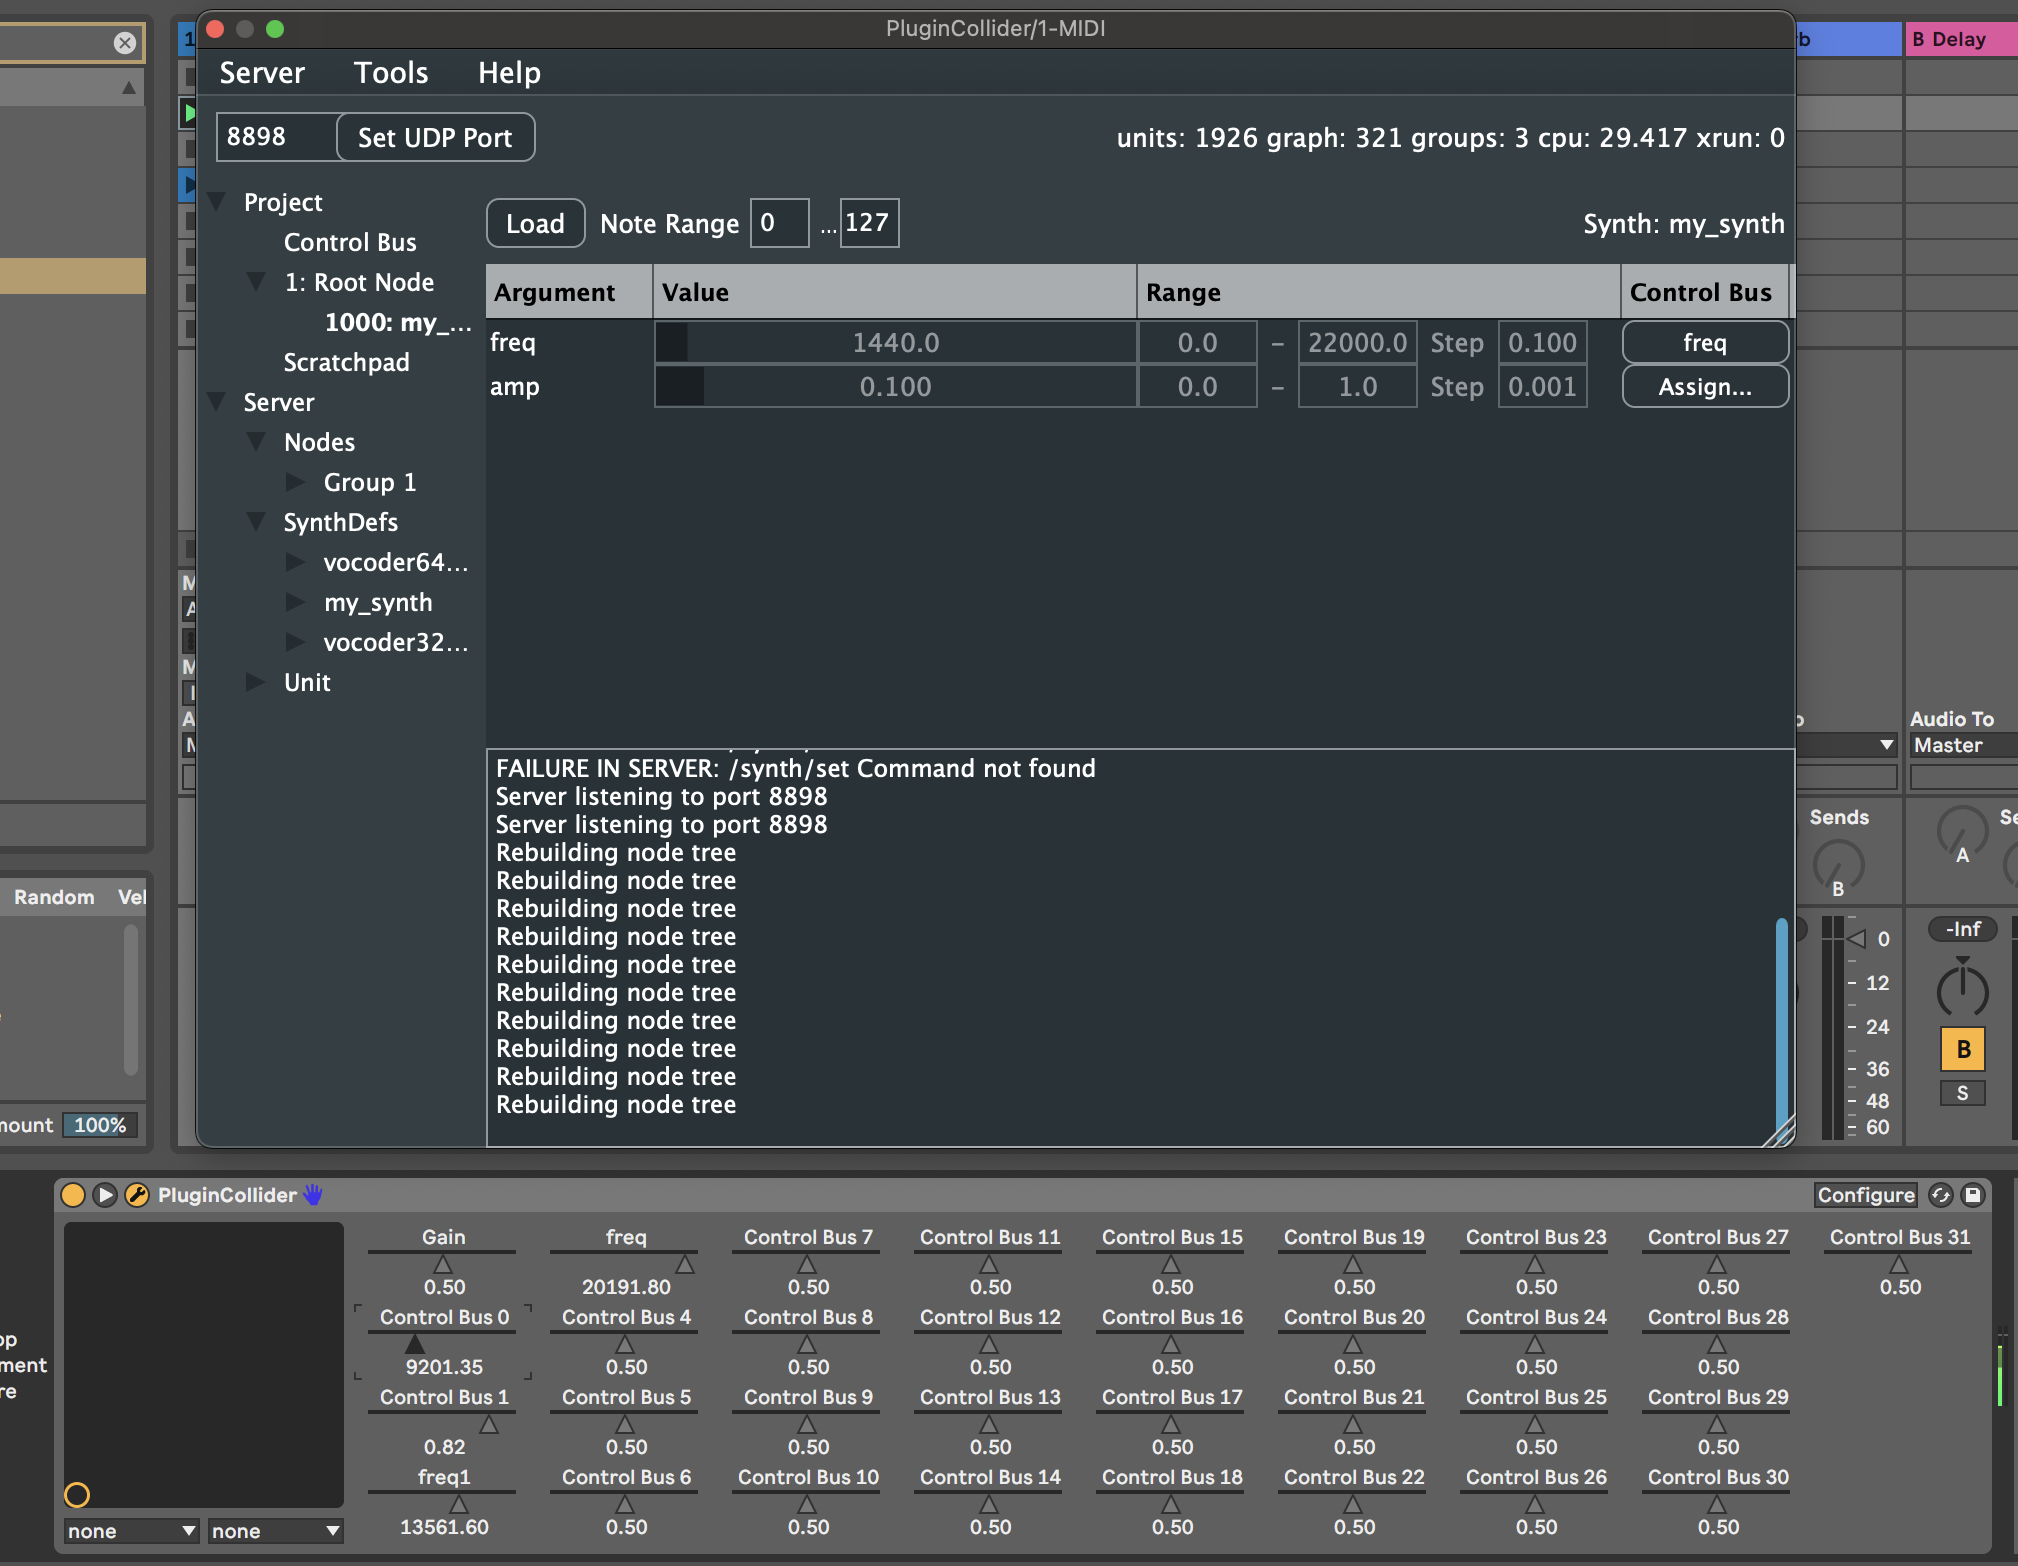Expand the Group 1 node
The width and height of the screenshot is (2018, 1566).
295,482
